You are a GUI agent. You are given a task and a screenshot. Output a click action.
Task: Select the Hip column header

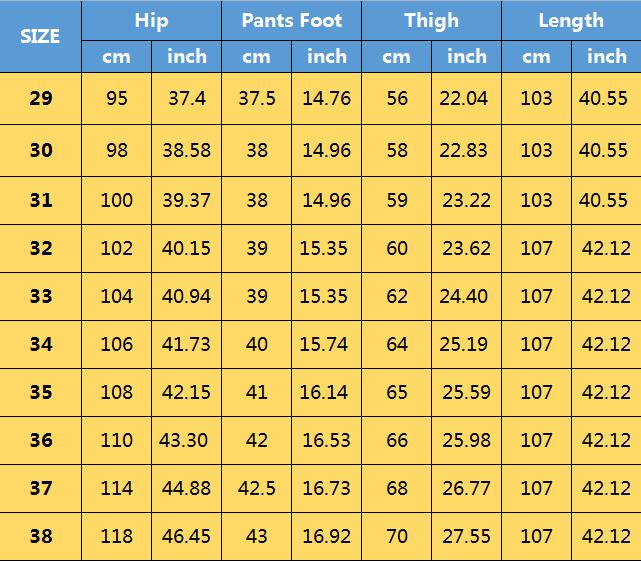(151, 21)
